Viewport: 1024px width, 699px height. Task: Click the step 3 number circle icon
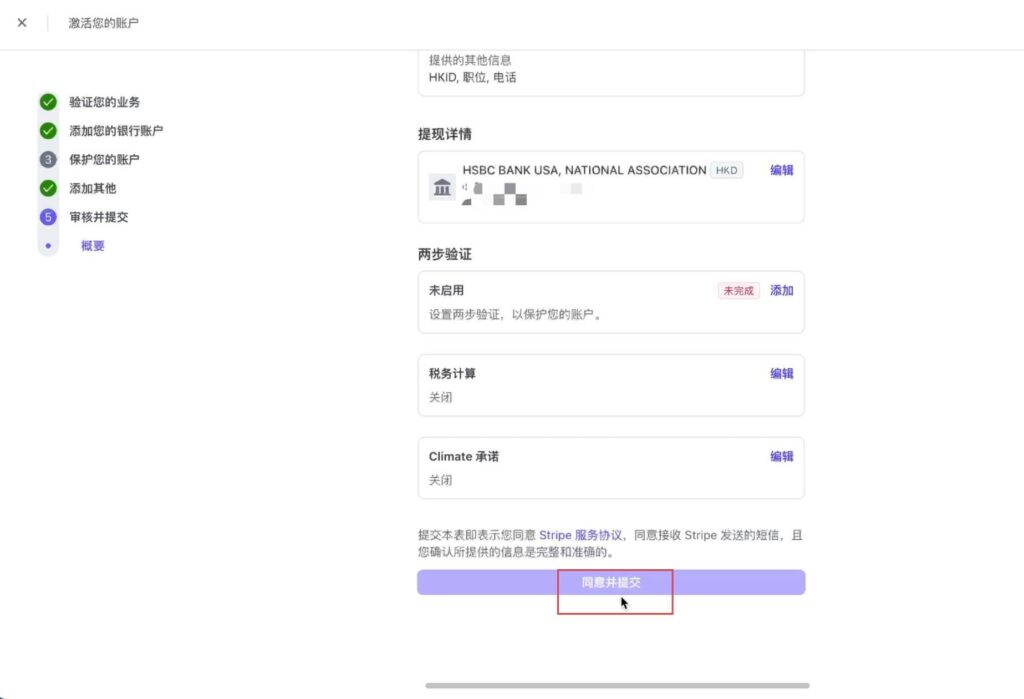click(48, 160)
